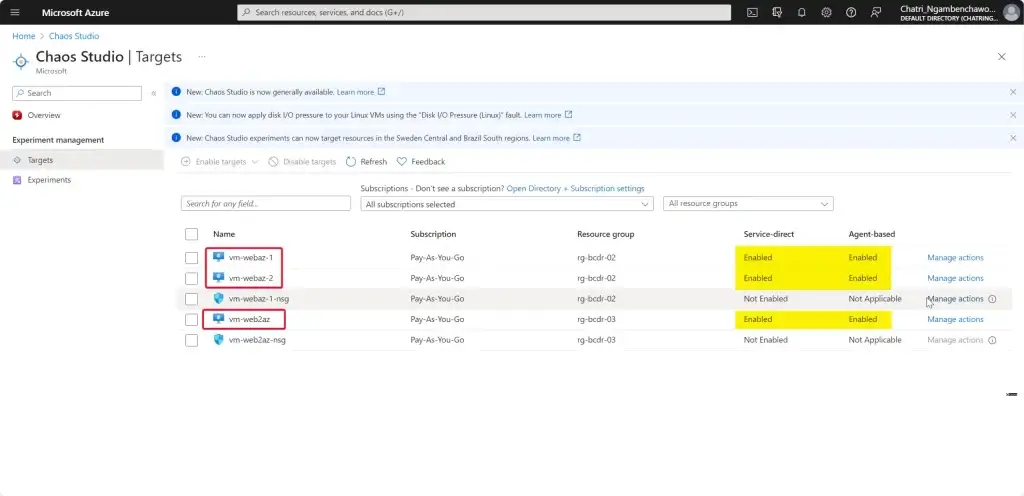The image size is (1024, 496).
Task: Click info icon next to vm-web2az-nsg Manage actions
Action: click(992, 340)
